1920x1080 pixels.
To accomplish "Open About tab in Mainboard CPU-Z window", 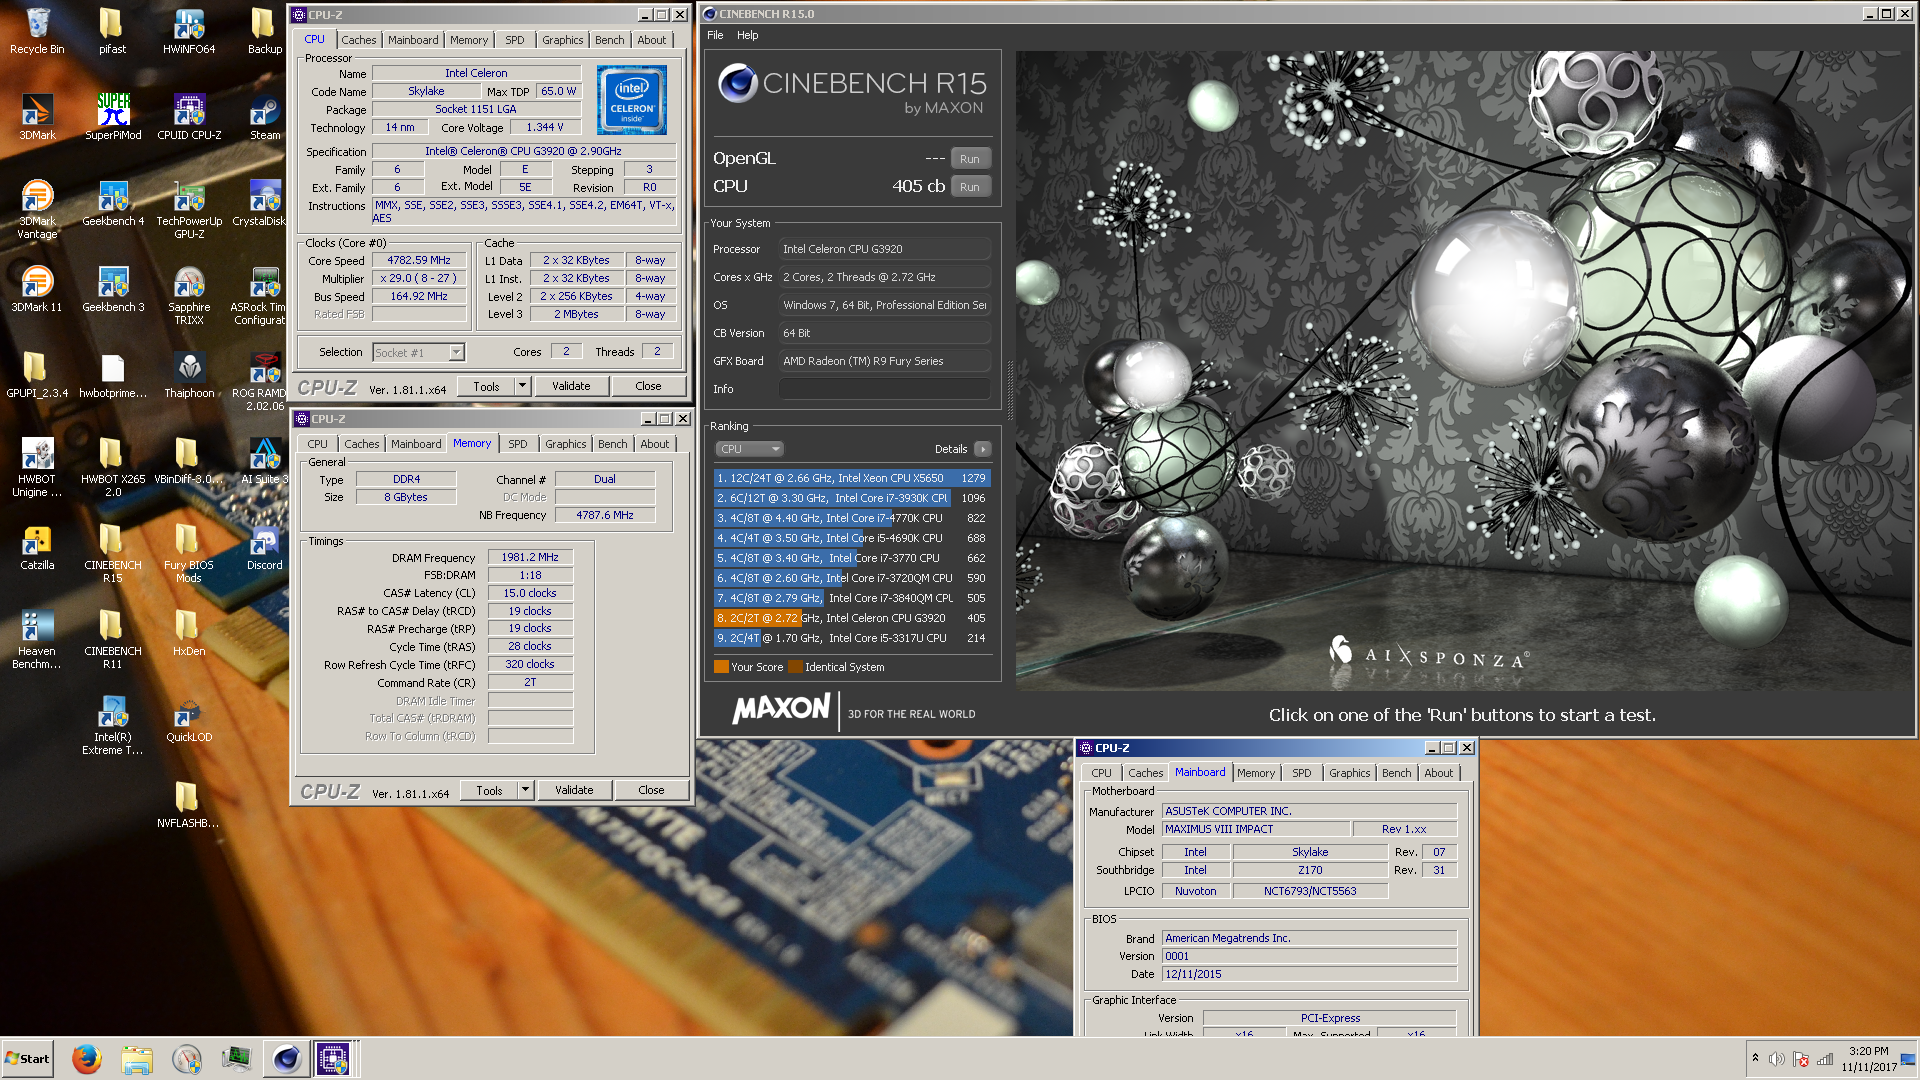I will [1439, 773].
